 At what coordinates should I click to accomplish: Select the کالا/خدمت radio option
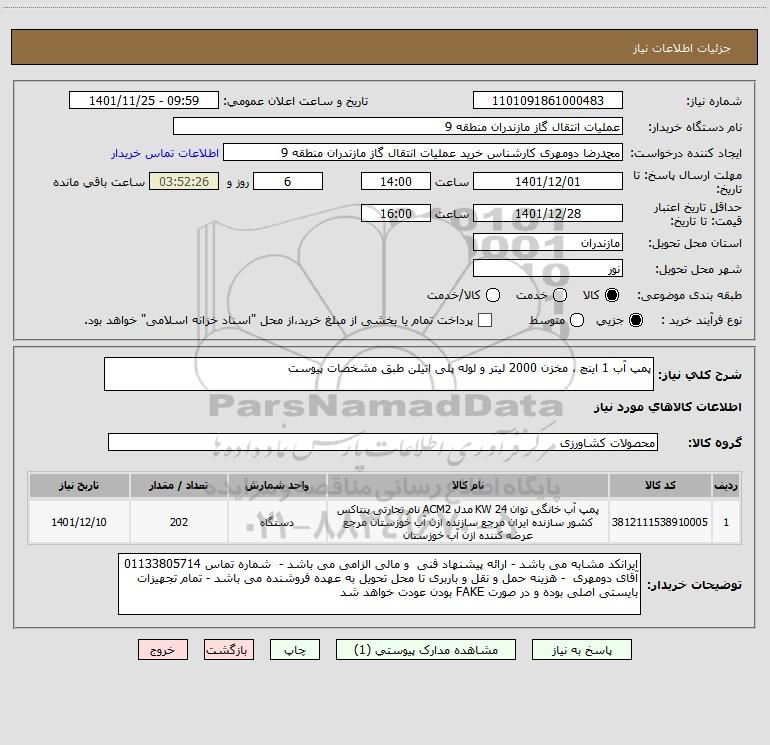point(493,295)
